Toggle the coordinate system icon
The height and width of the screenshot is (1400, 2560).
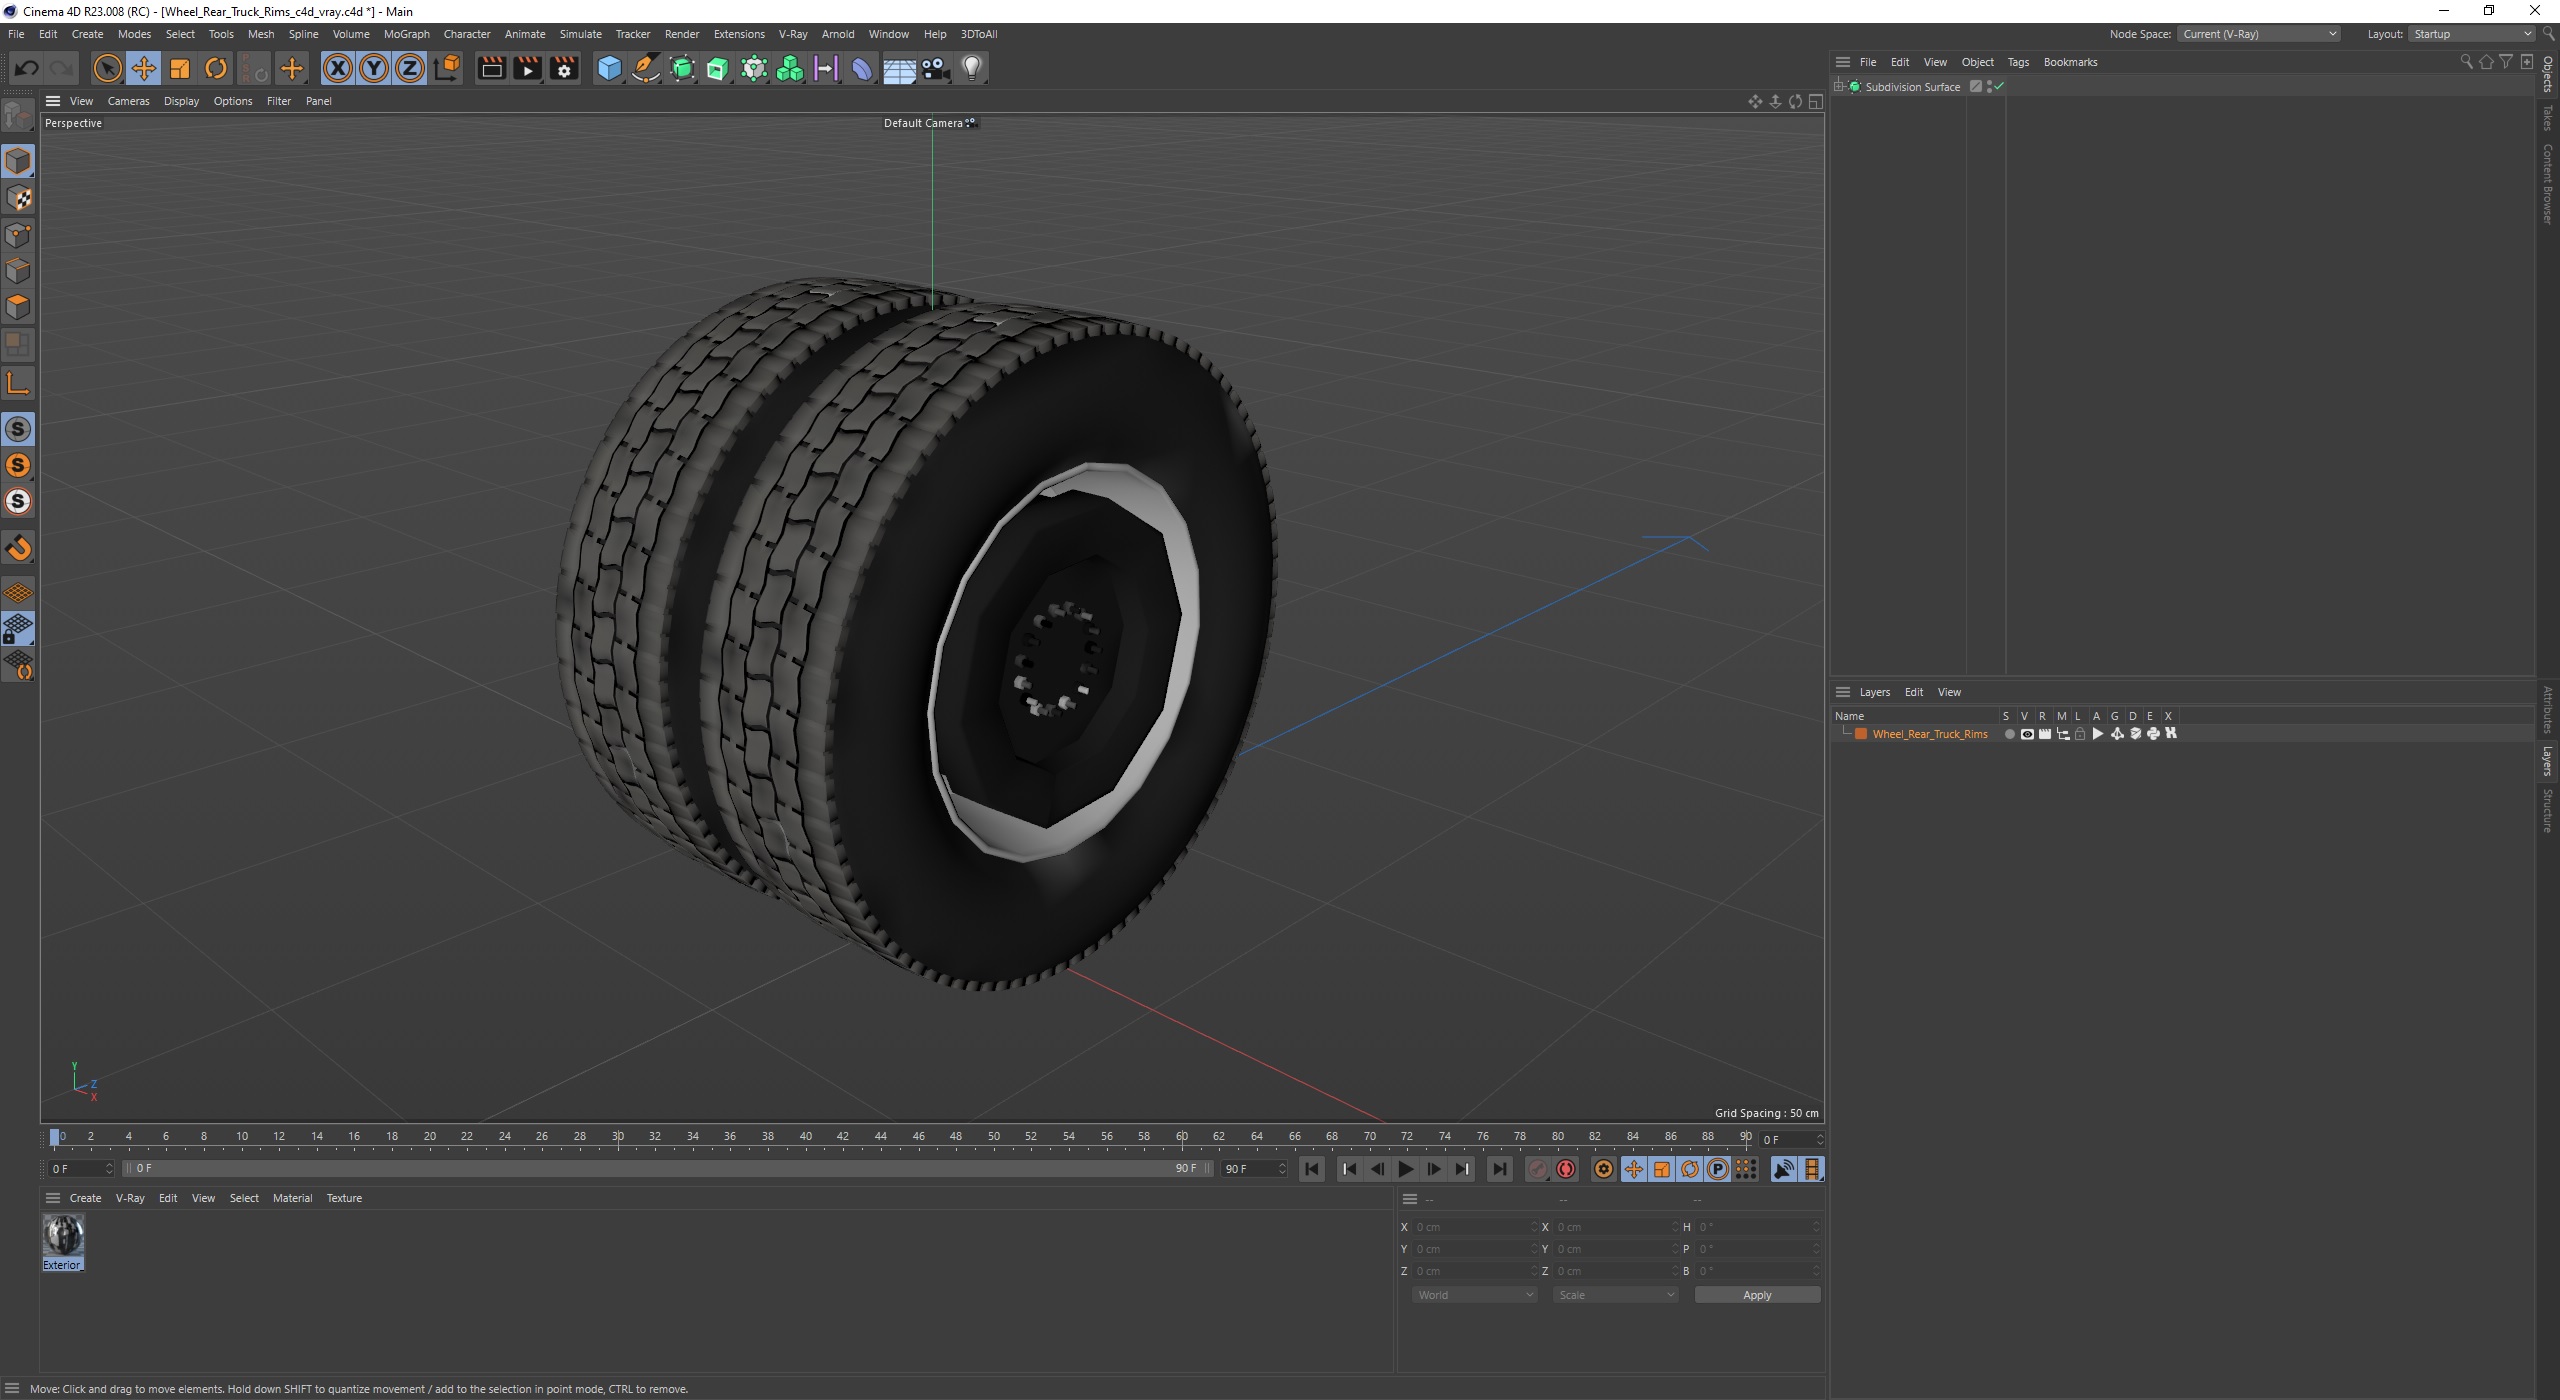click(x=448, y=68)
